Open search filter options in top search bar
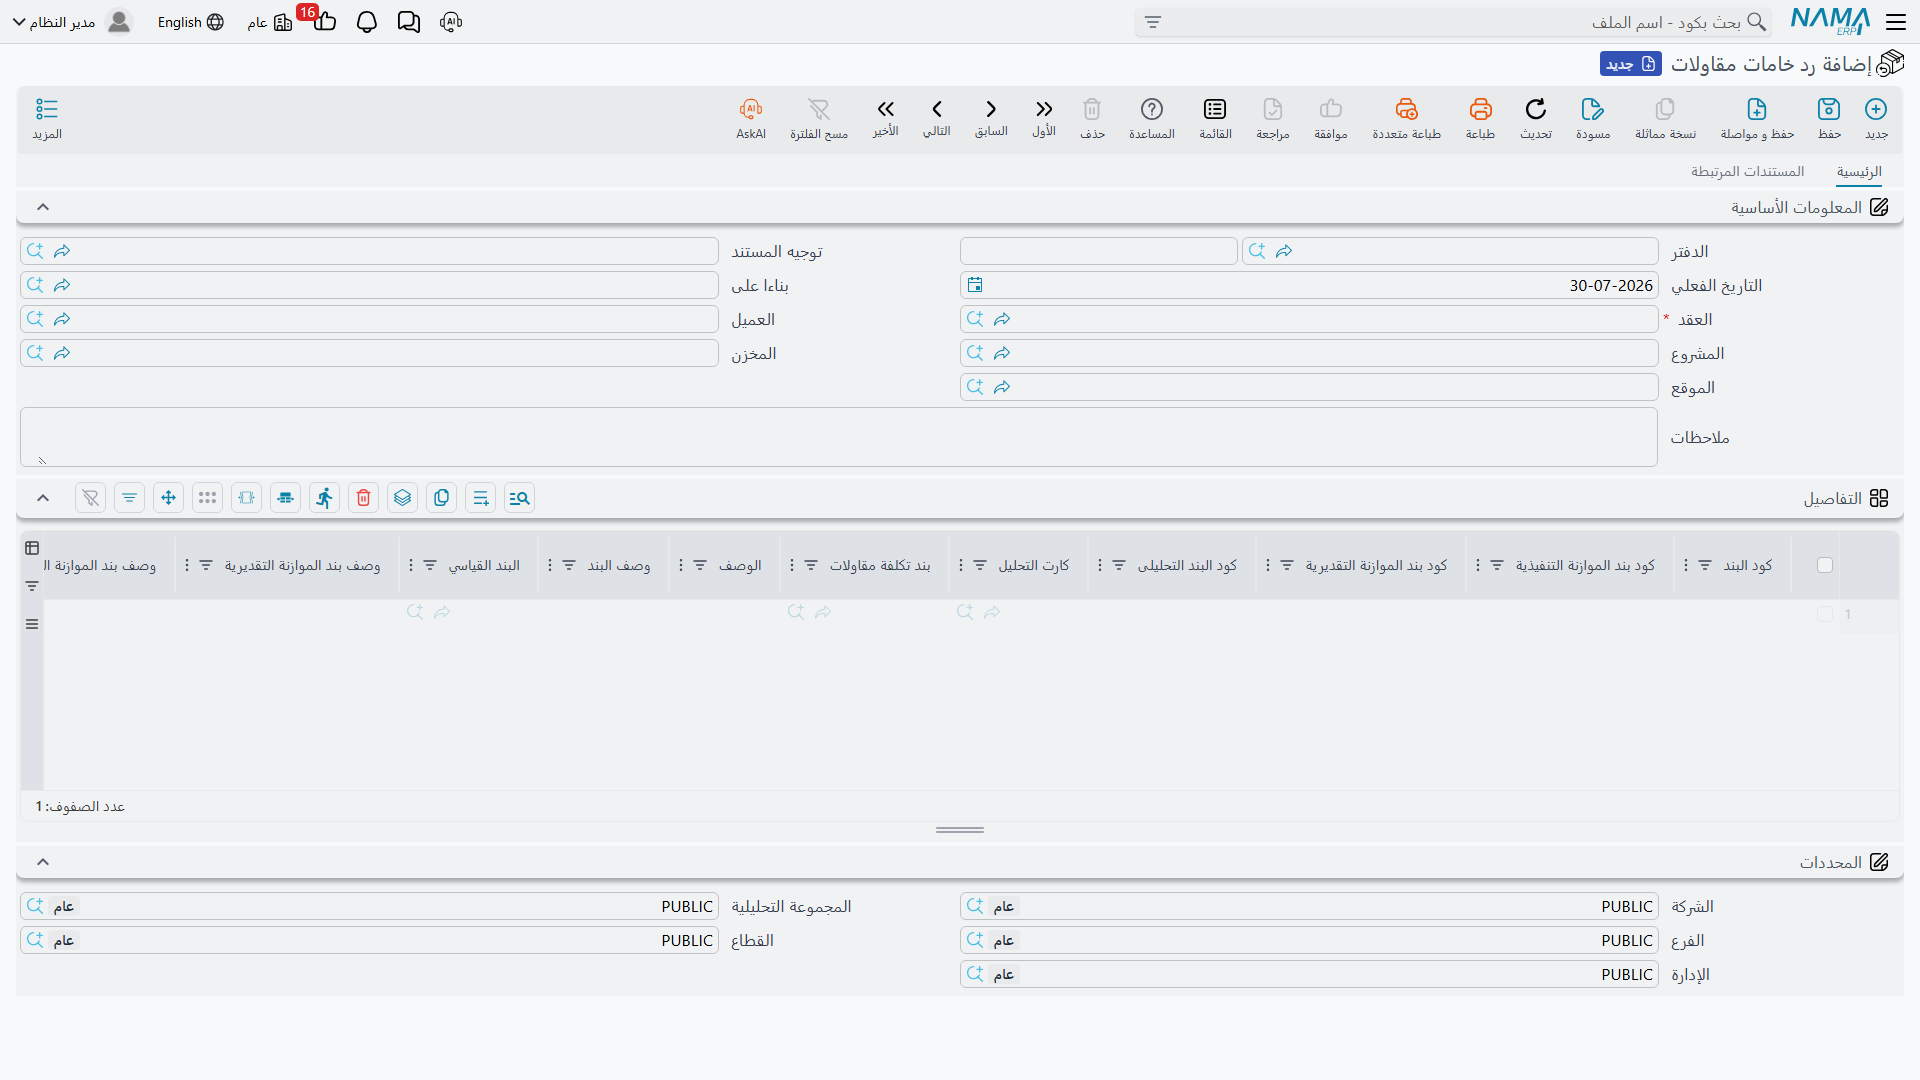This screenshot has width=1920, height=1080. point(1153,22)
